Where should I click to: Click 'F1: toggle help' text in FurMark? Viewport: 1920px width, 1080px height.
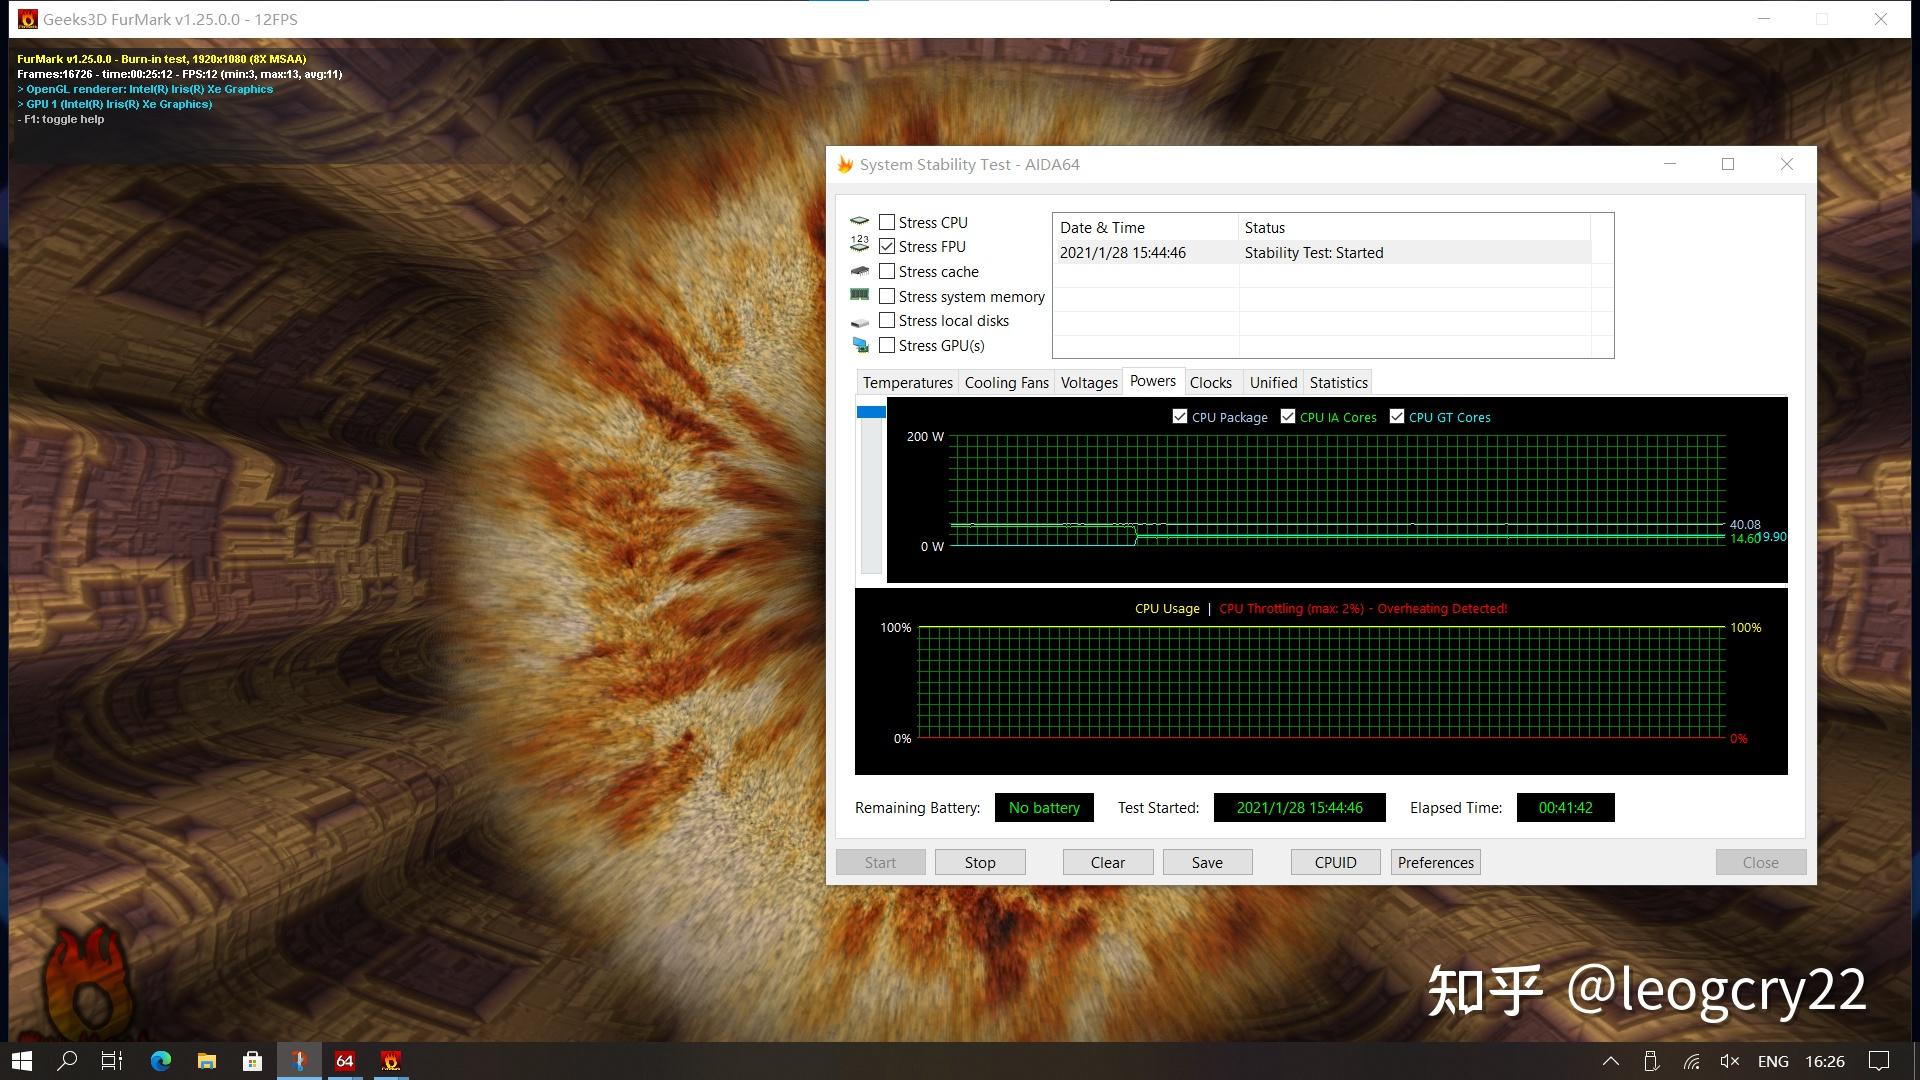click(63, 119)
